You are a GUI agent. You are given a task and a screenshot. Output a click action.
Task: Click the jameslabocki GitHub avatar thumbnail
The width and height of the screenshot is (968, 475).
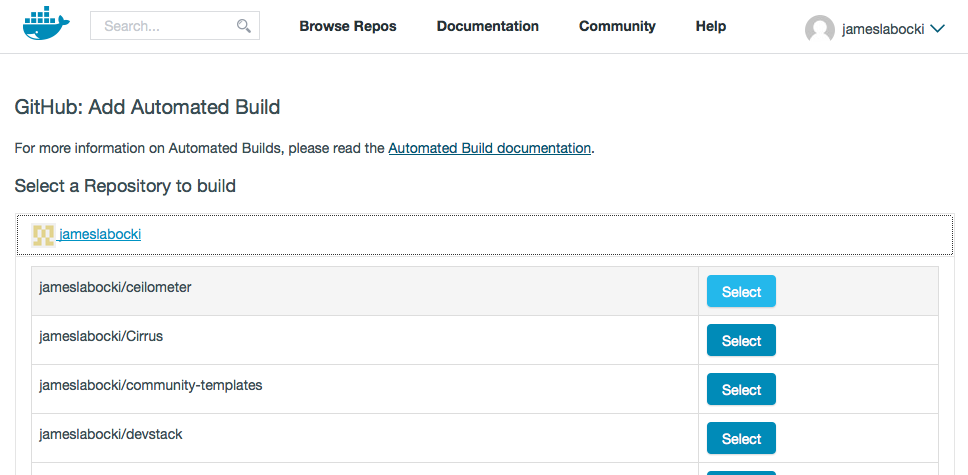[x=43, y=235]
